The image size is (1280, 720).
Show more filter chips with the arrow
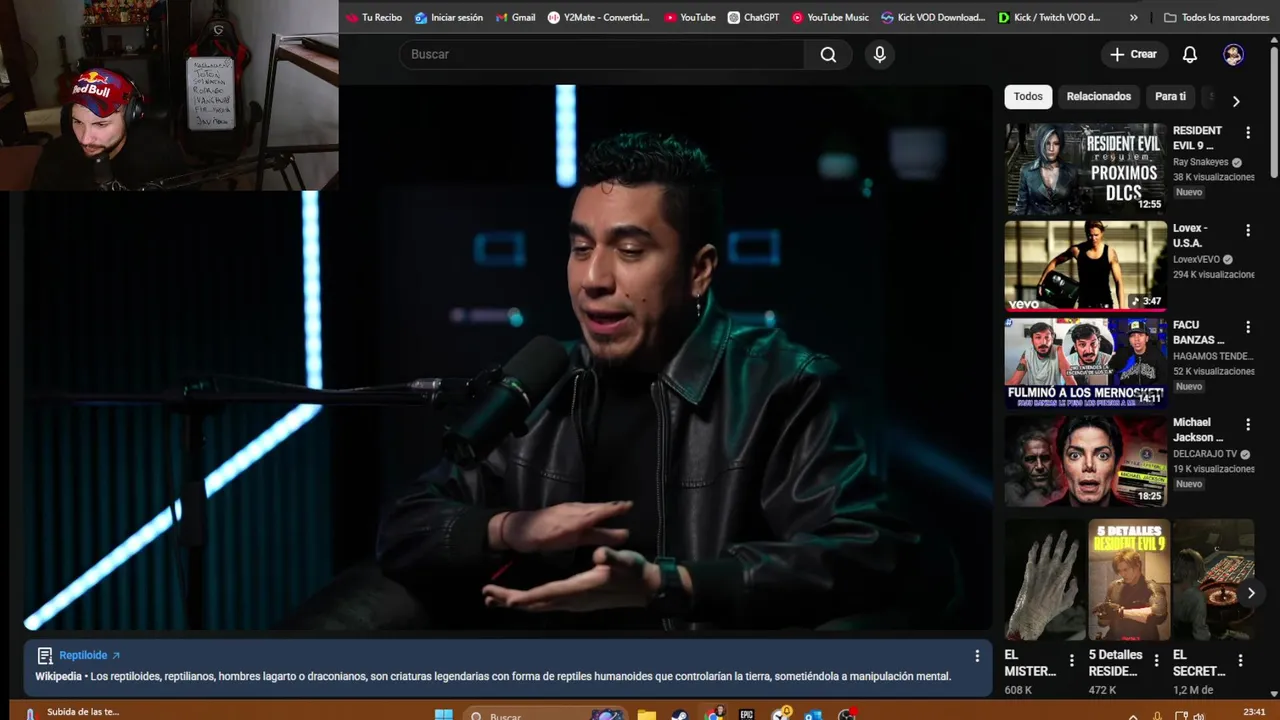click(x=1236, y=100)
